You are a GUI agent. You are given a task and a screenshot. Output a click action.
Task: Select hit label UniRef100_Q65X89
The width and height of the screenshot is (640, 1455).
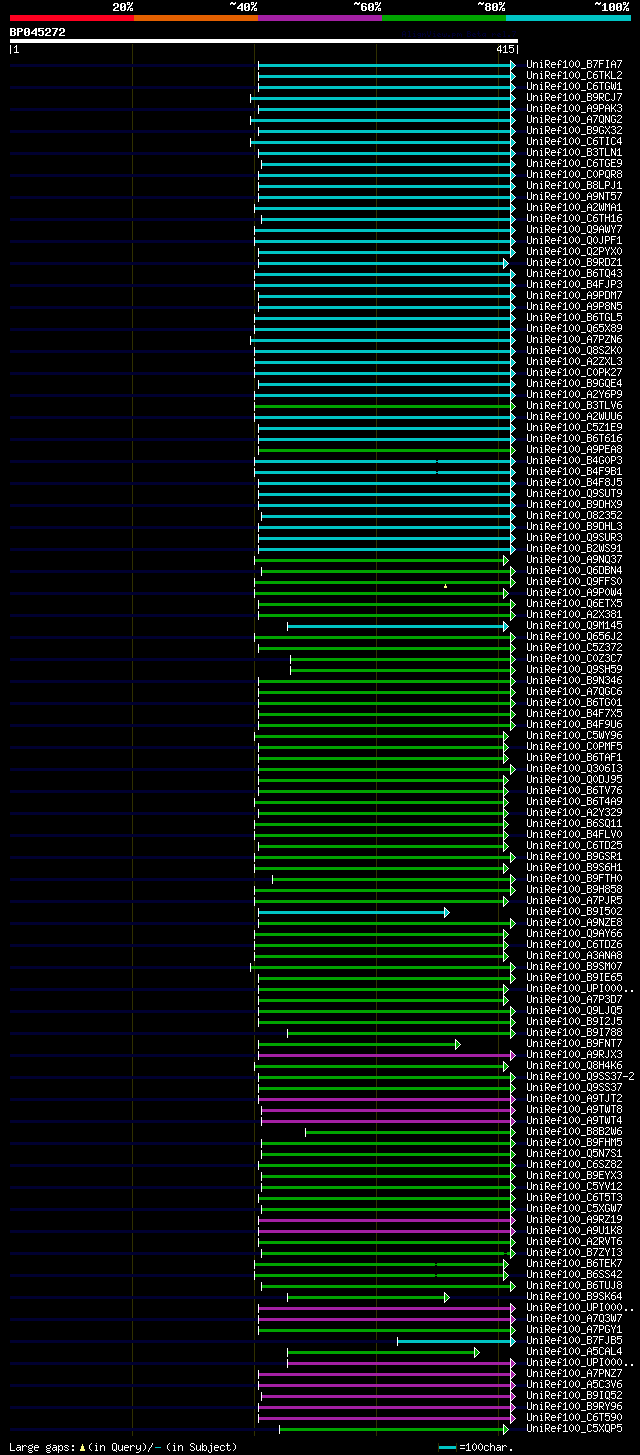pos(573,328)
